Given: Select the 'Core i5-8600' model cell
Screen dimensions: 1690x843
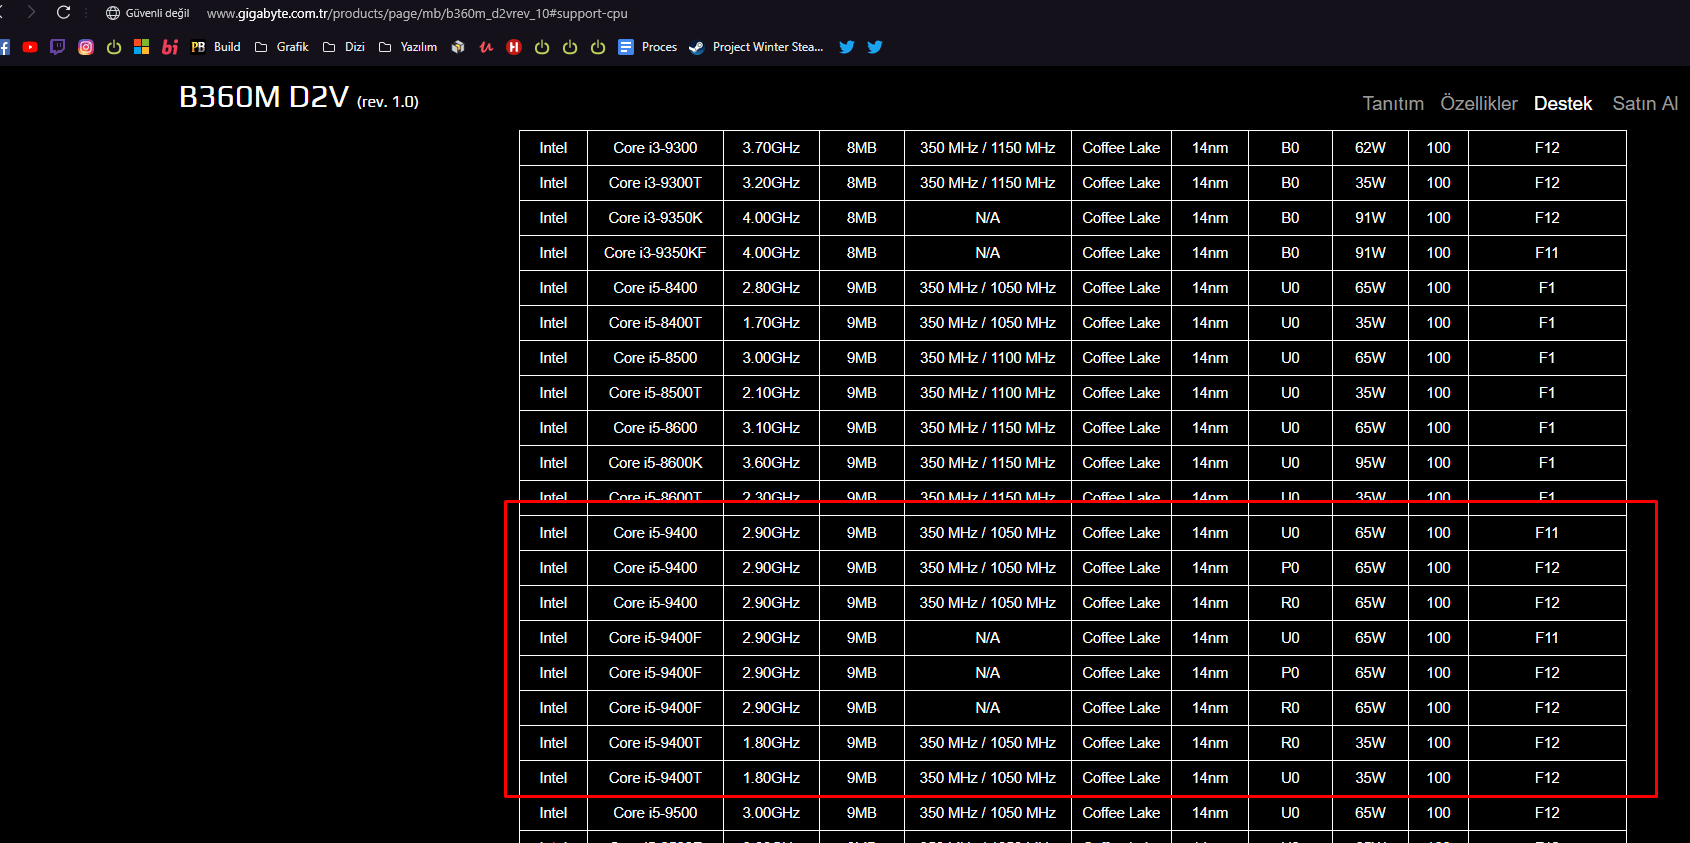Looking at the screenshot, I should pos(655,428).
